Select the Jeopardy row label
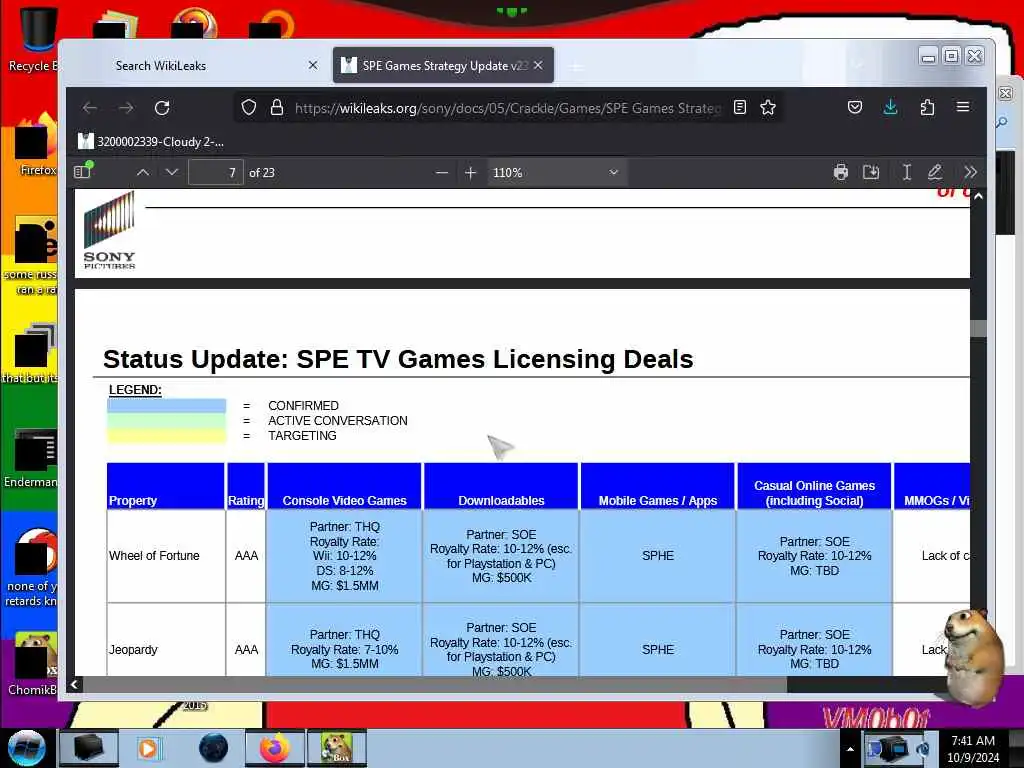Screen dimensions: 1024x768 coord(133,650)
